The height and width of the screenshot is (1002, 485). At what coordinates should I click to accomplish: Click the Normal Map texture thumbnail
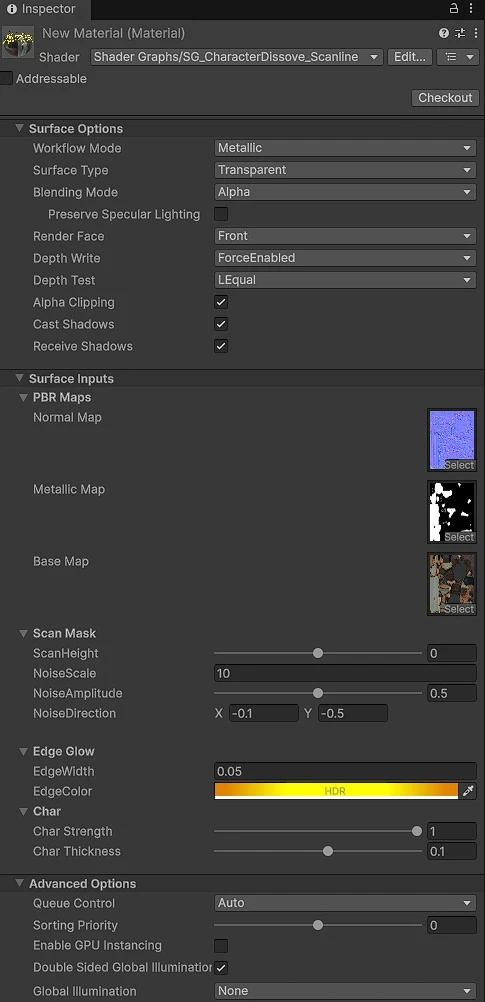click(452, 440)
